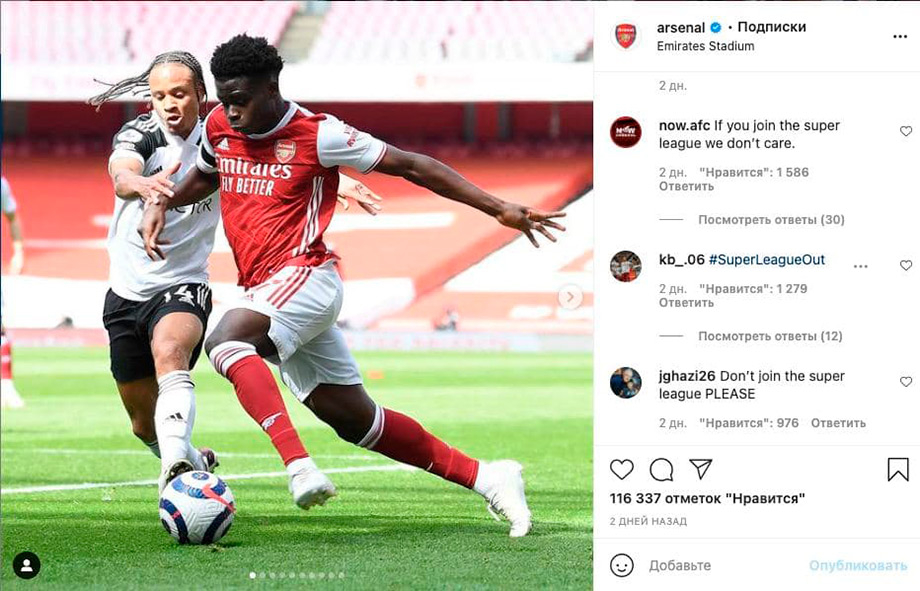This screenshot has height=591, width=920.
Task: Like the now.afc comment
Action: tap(906, 131)
